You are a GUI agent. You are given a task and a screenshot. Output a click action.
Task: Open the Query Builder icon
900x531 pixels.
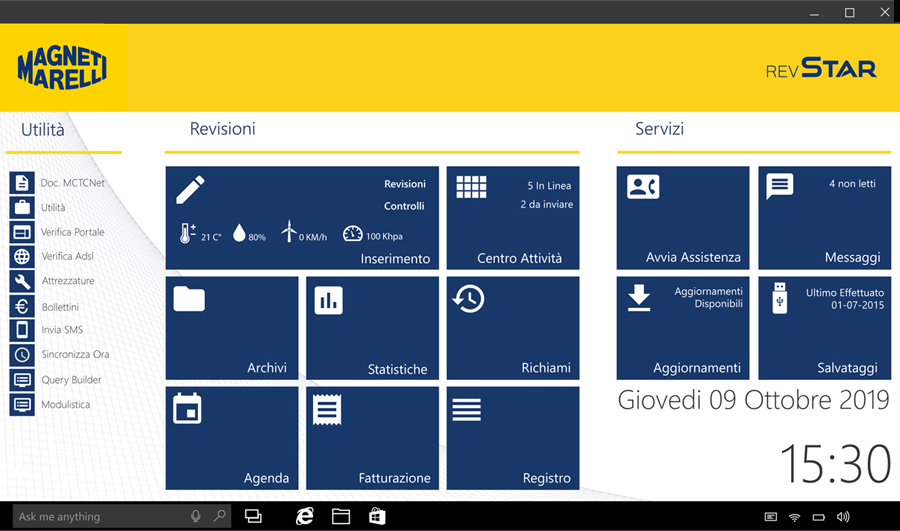[x=22, y=379]
